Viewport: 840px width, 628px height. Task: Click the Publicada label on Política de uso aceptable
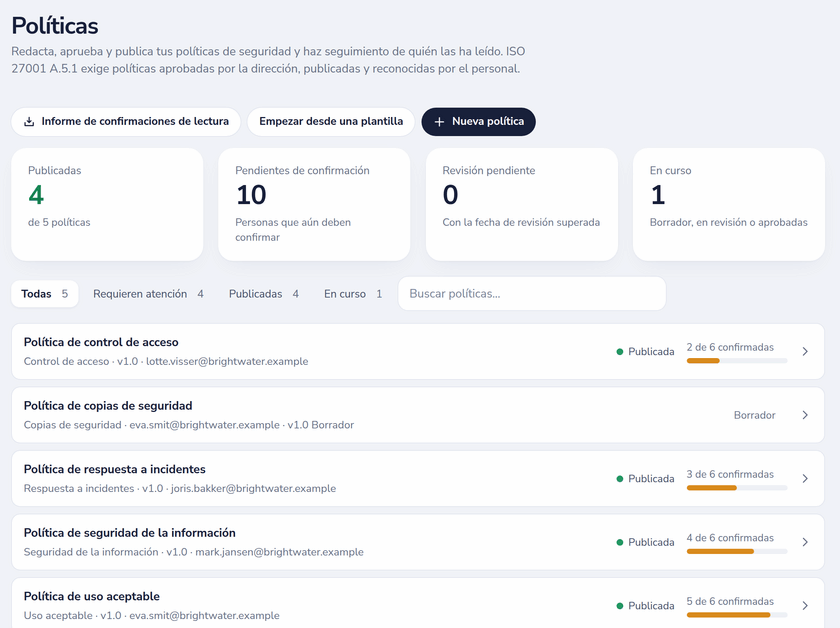click(x=651, y=605)
